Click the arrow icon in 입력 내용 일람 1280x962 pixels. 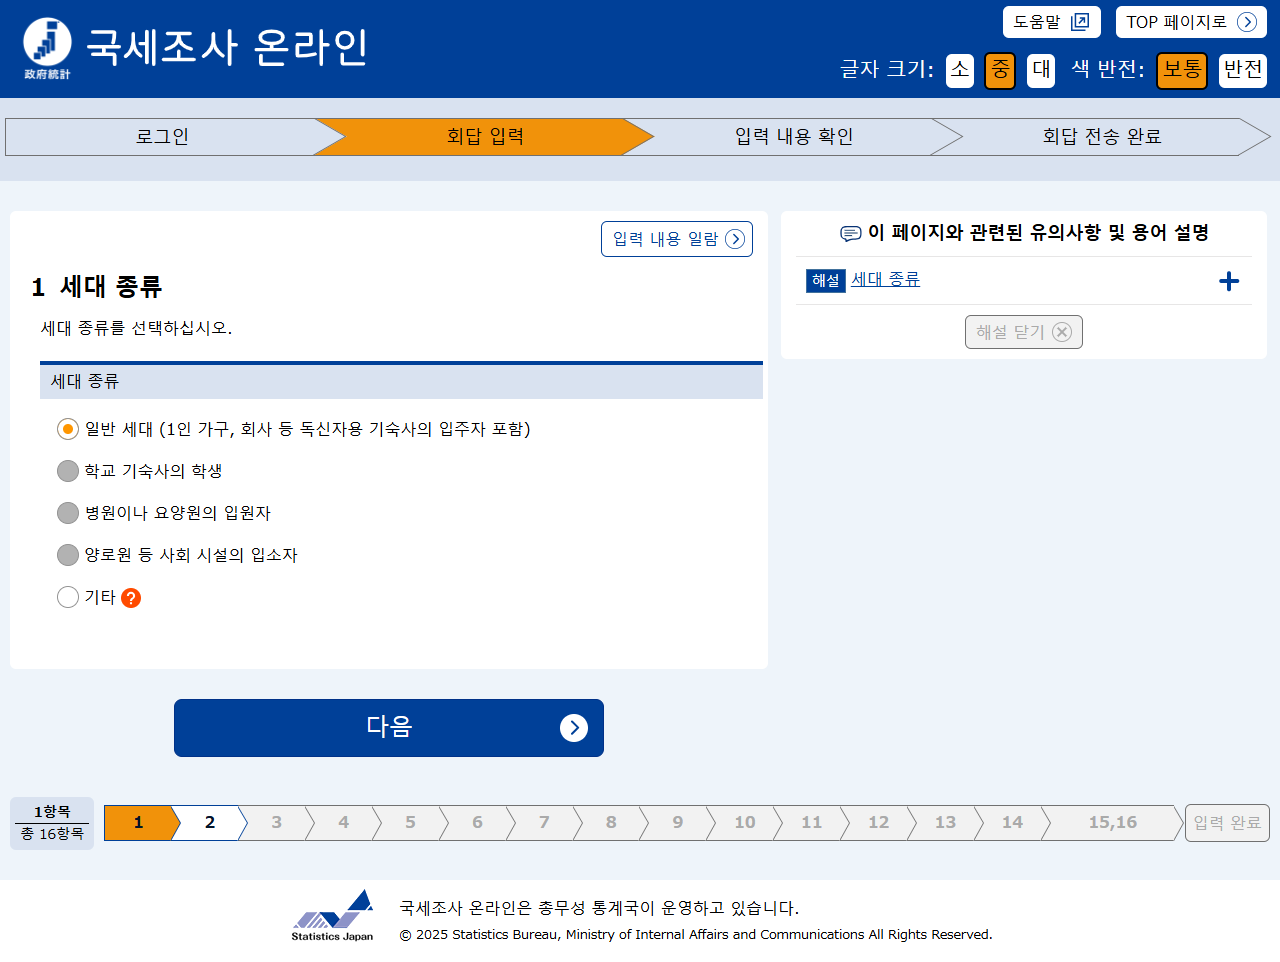point(735,239)
